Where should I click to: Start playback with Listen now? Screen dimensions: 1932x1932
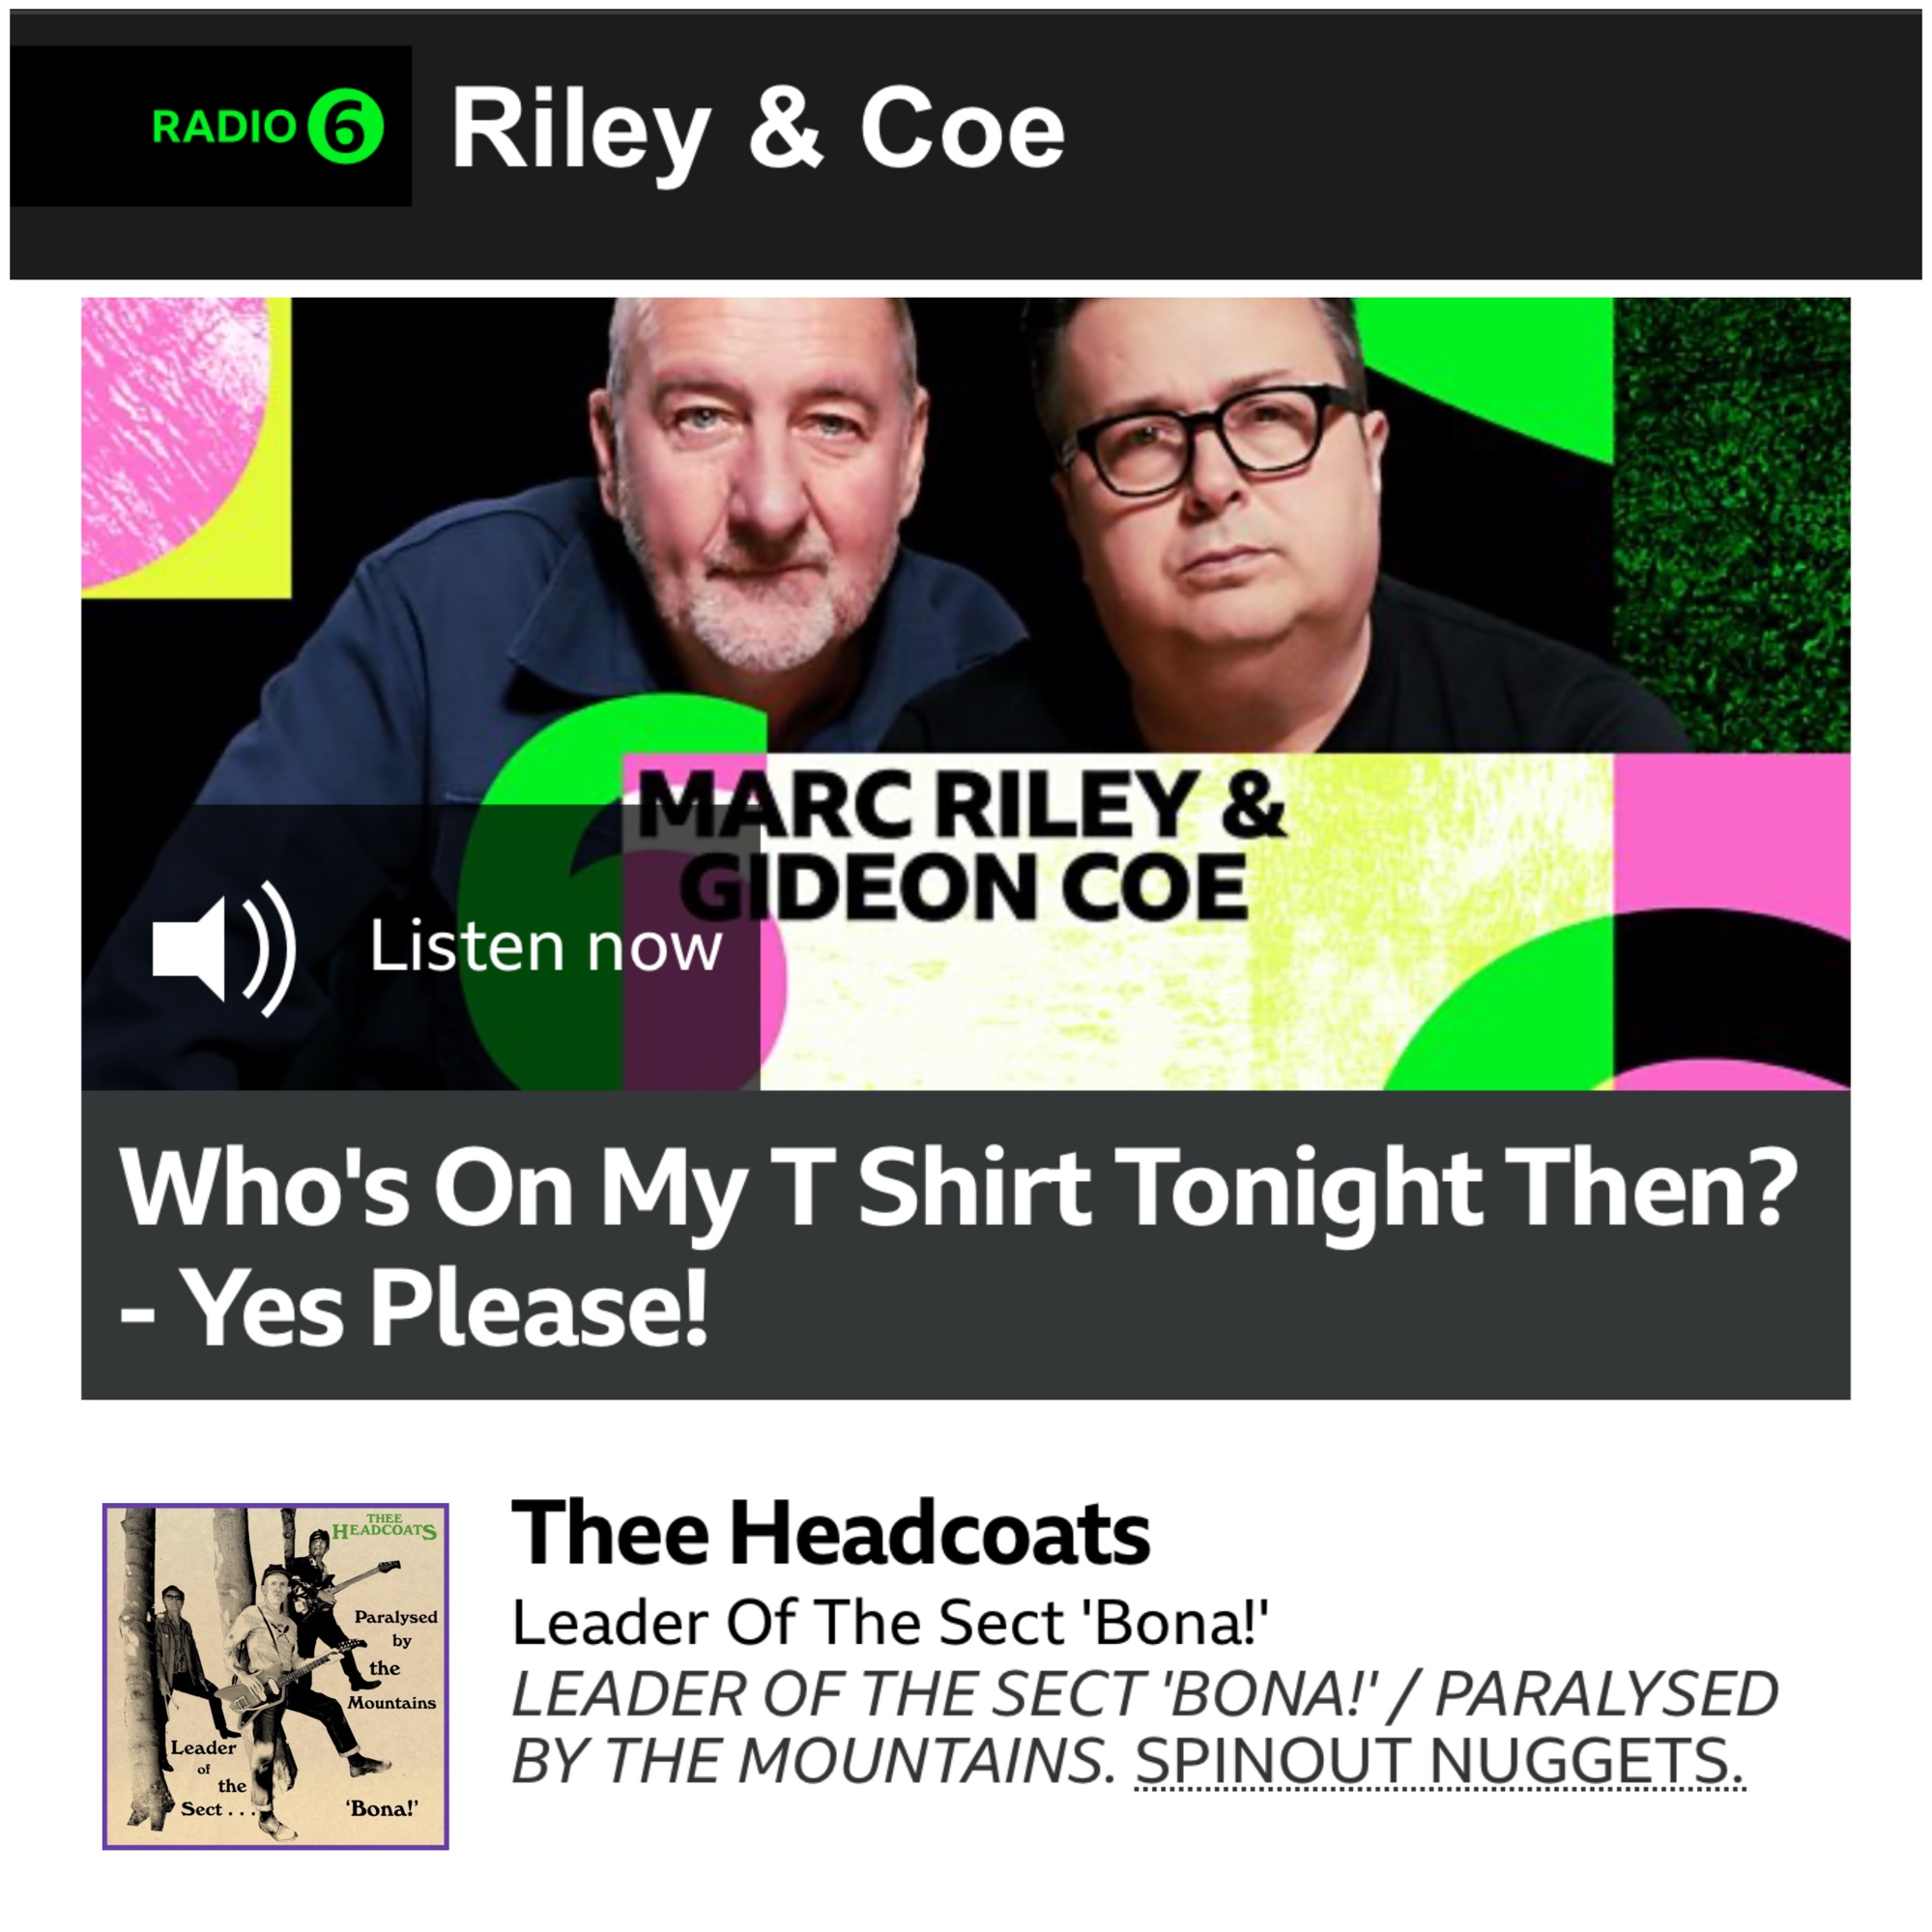click(x=545, y=946)
